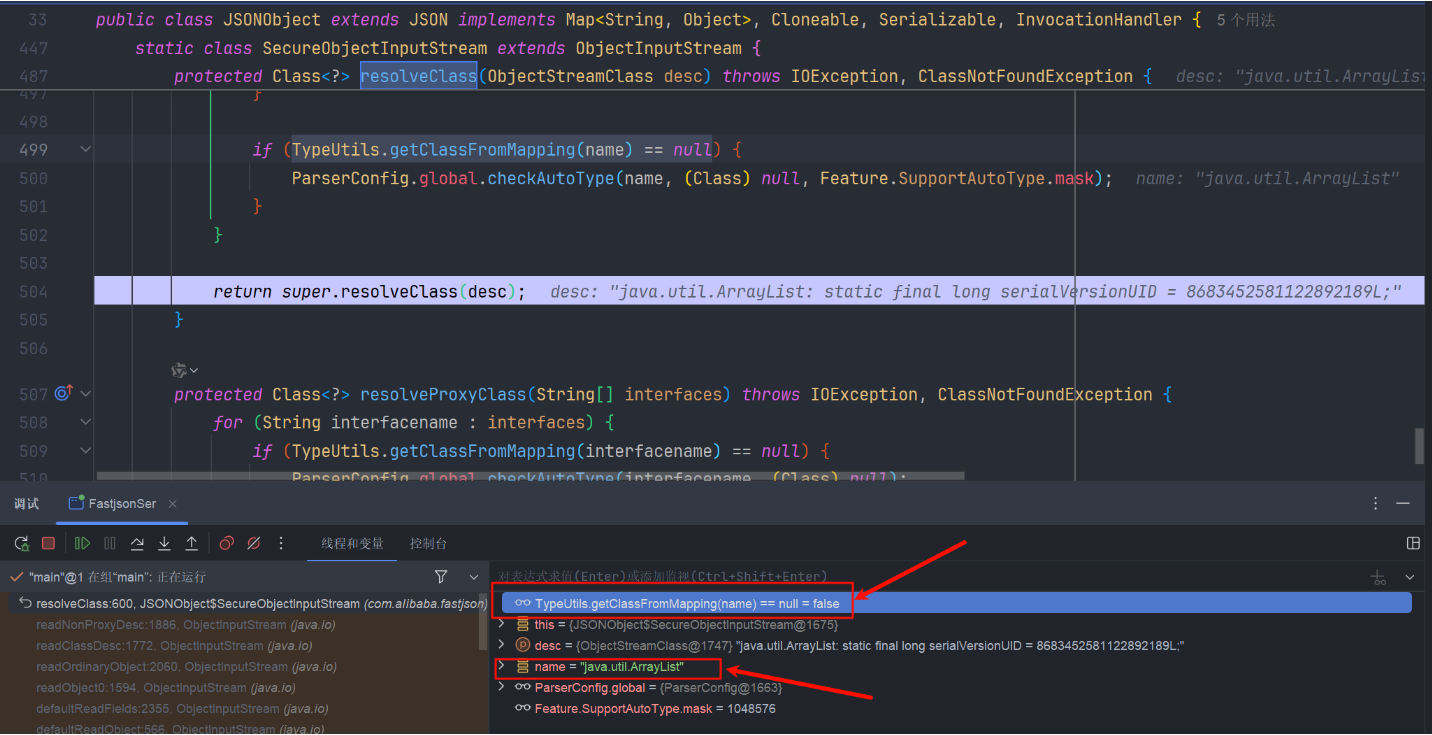
Task: Click the editor vertical scrollbar thumb
Action: pyautogui.click(x=1419, y=447)
